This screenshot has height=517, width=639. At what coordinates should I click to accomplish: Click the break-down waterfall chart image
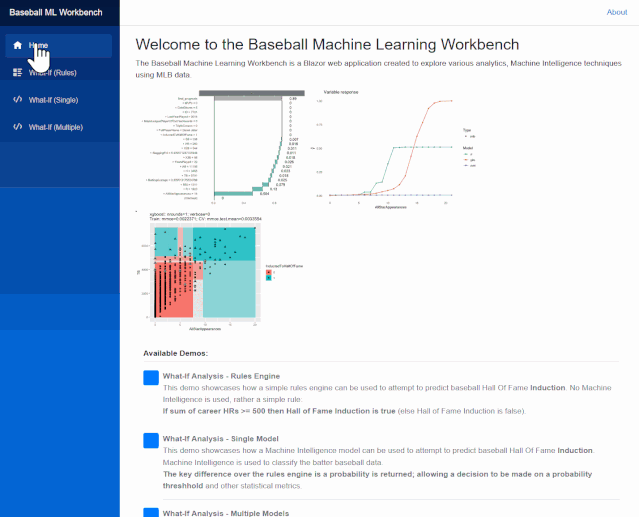click(x=223, y=147)
